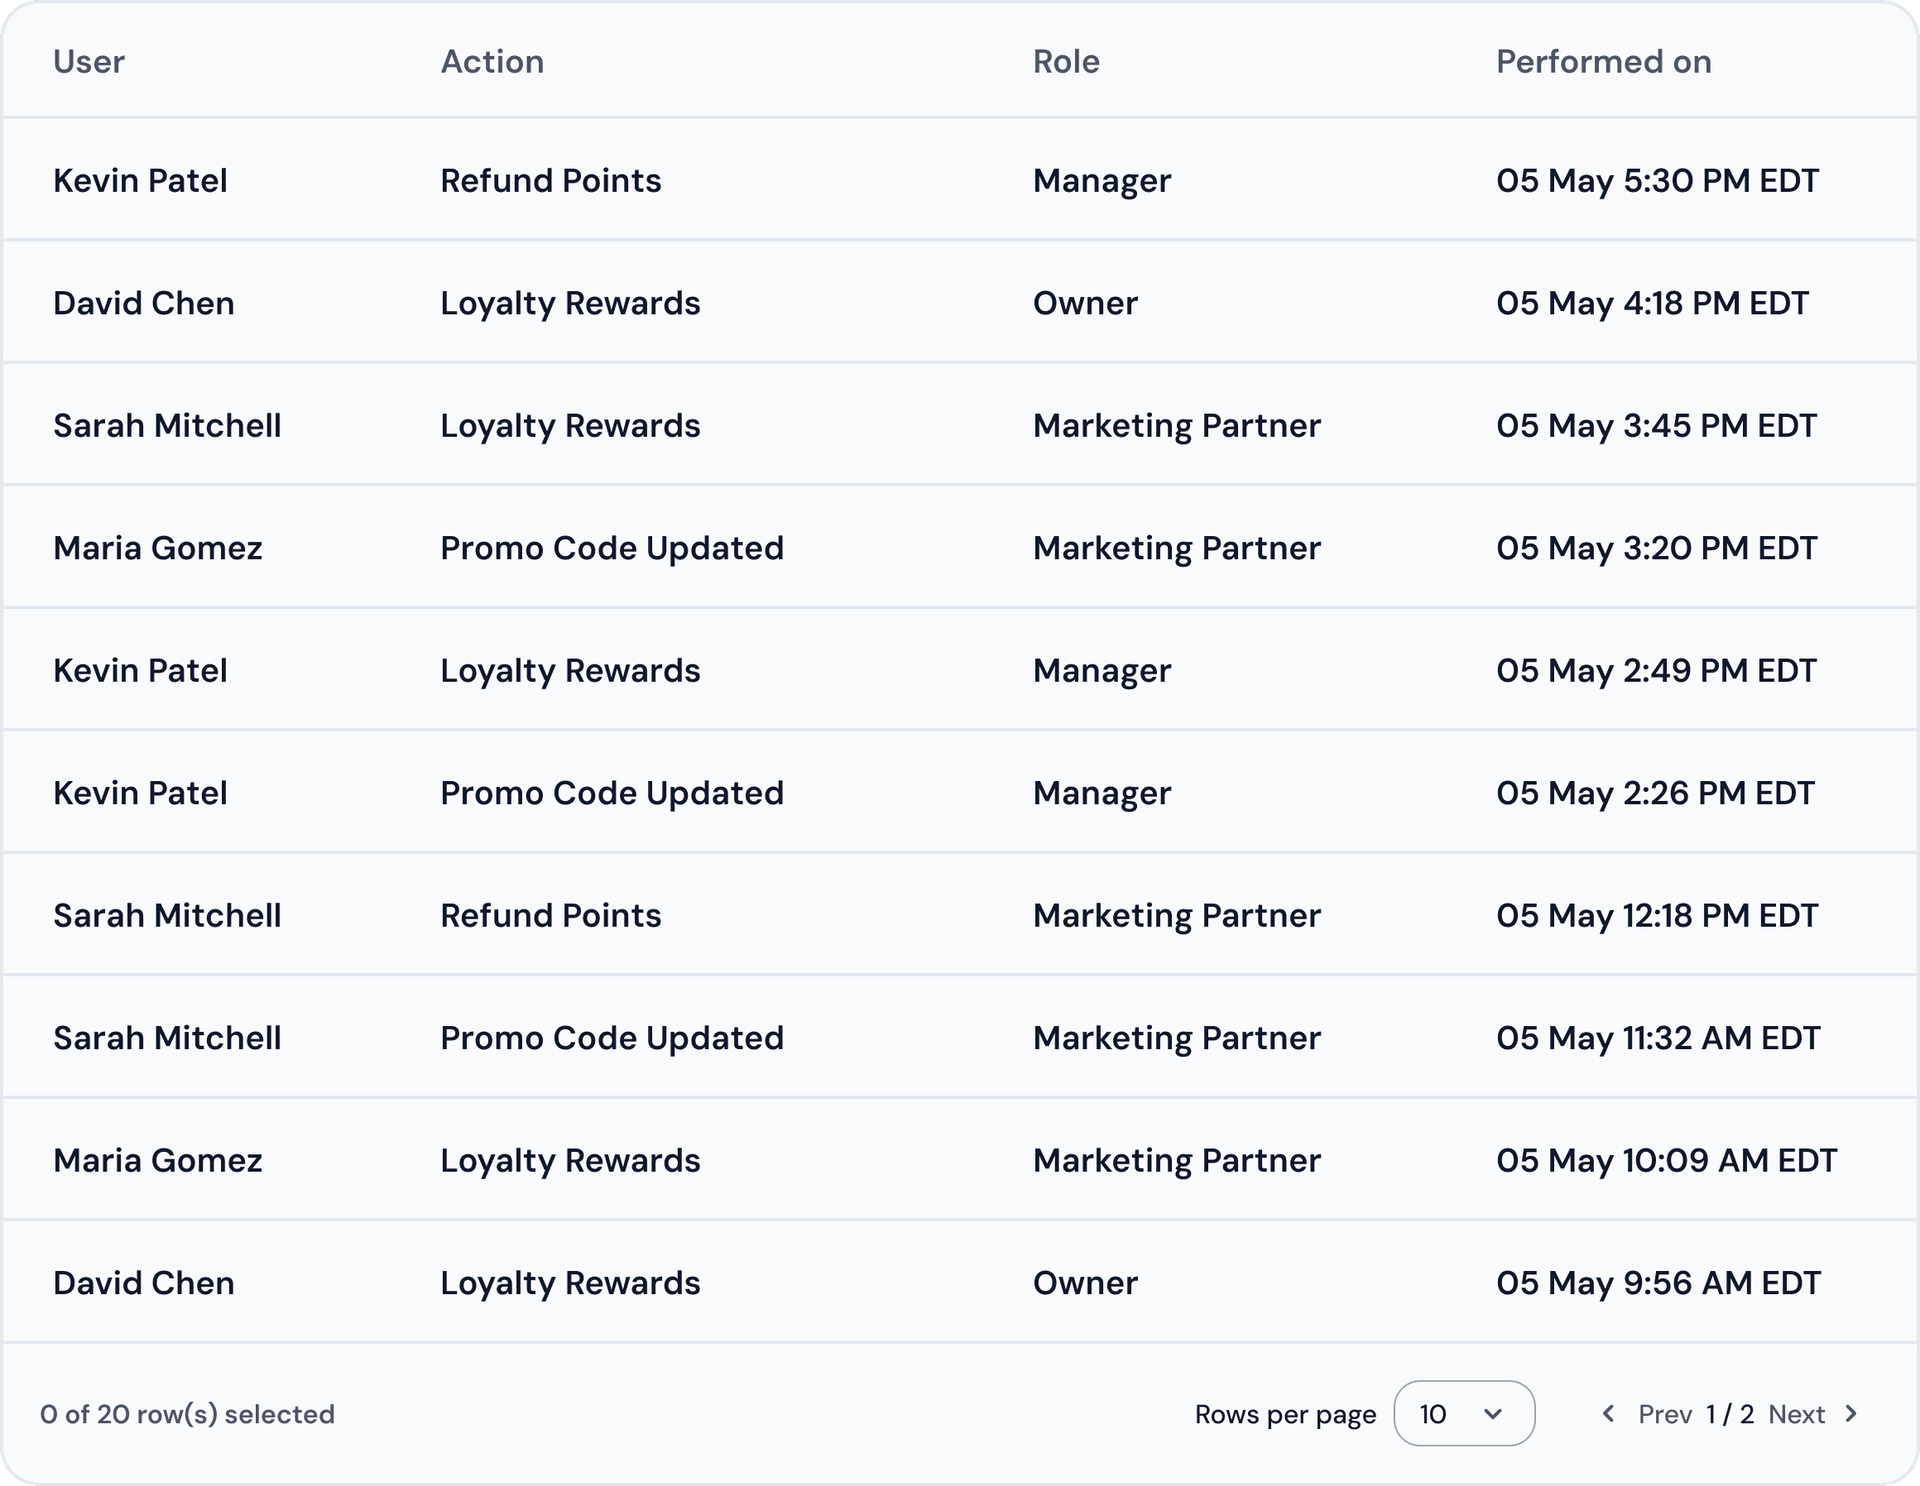1920x1486 pixels.
Task: Click Owner role in the 9:56 AM row
Action: [1085, 1283]
